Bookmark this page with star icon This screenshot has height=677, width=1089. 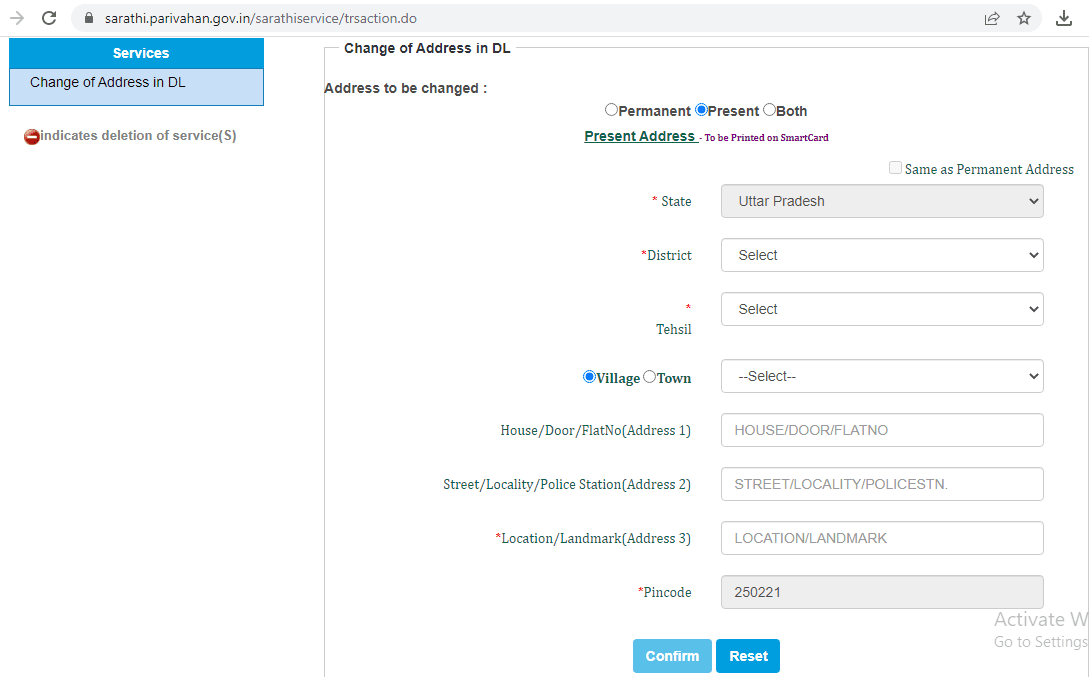1024,19
